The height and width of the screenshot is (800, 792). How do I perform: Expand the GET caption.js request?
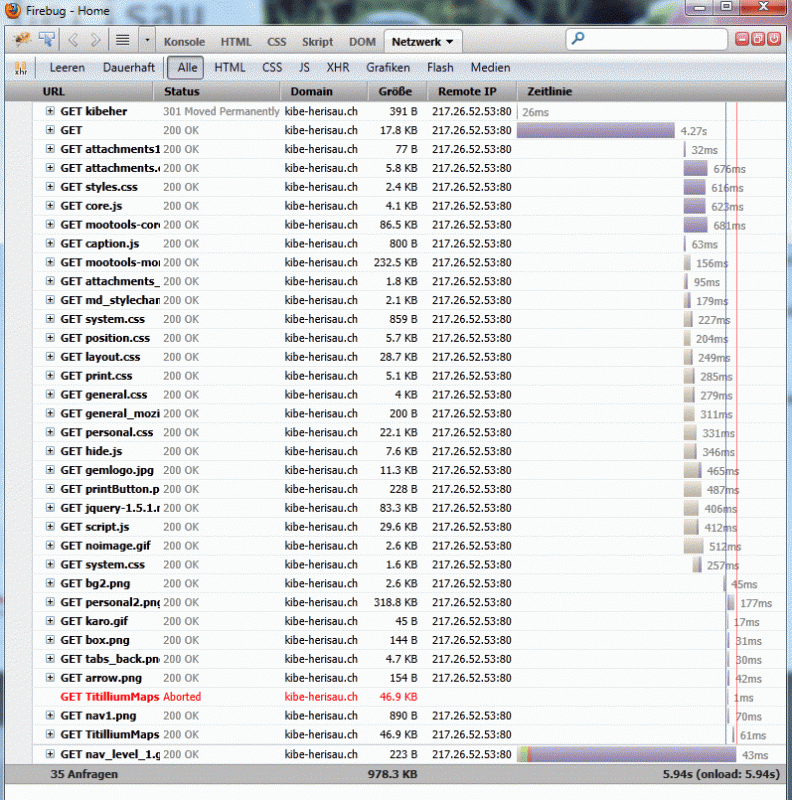(50, 243)
